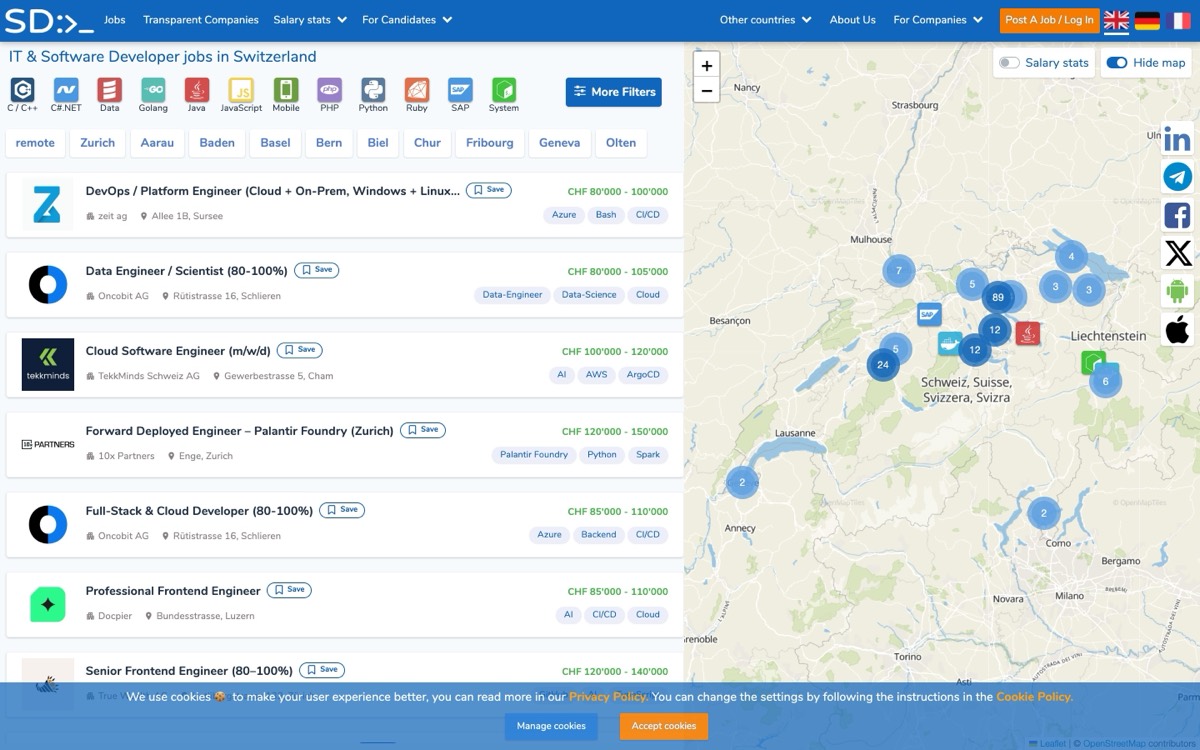1200x750 pixels.
Task: Open the For Candidates dropdown
Action: pos(407,20)
